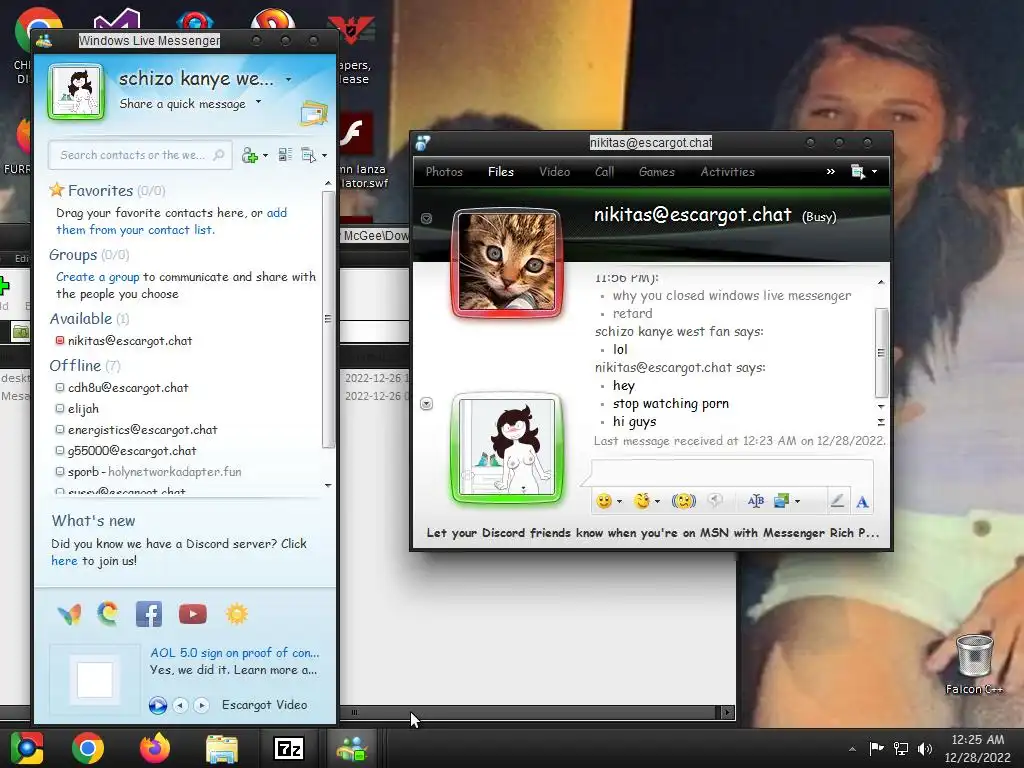This screenshot has height=768, width=1024.
Task: Expand emoticon dropdown arrow in chat
Action: (x=619, y=502)
